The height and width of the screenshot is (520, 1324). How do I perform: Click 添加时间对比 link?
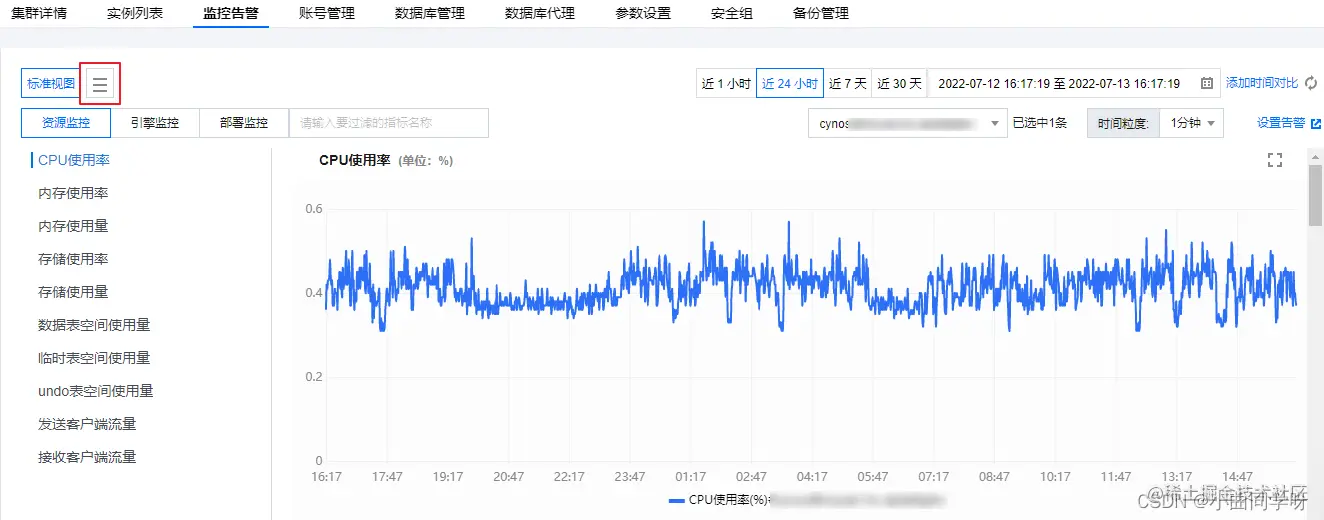[x=1262, y=84]
